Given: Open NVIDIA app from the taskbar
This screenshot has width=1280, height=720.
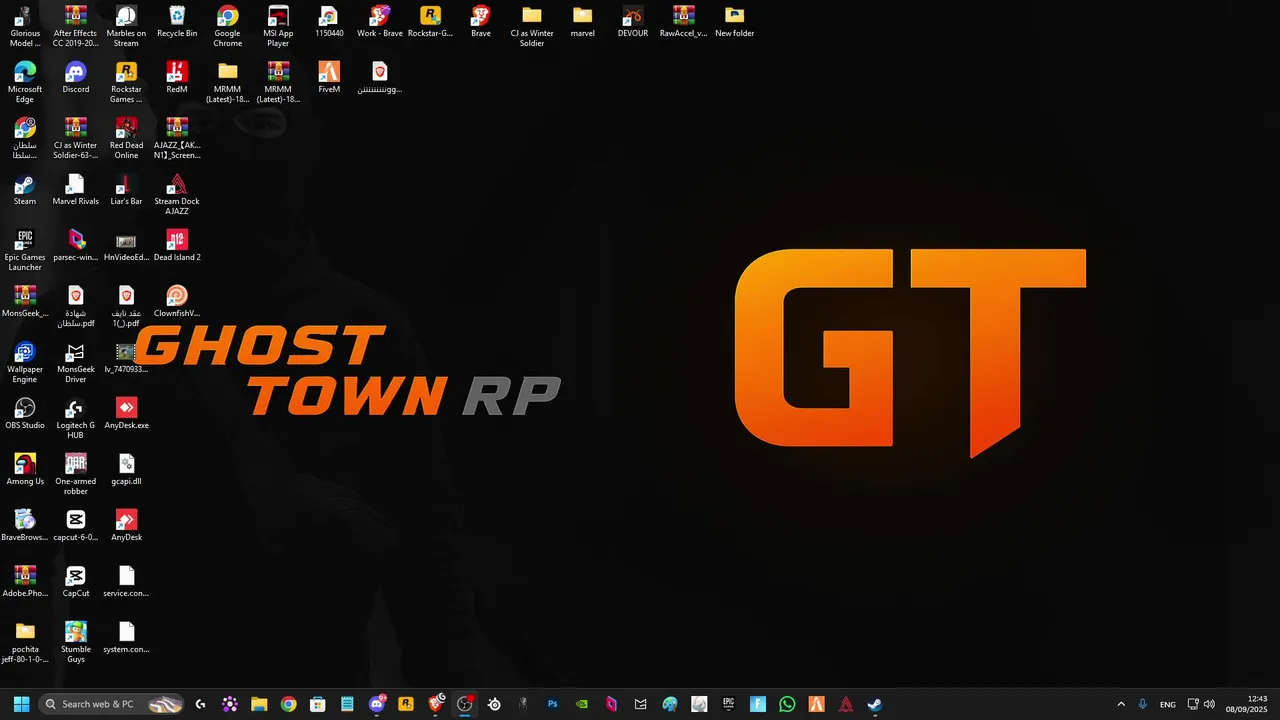Looking at the screenshot, I should 582,704.
